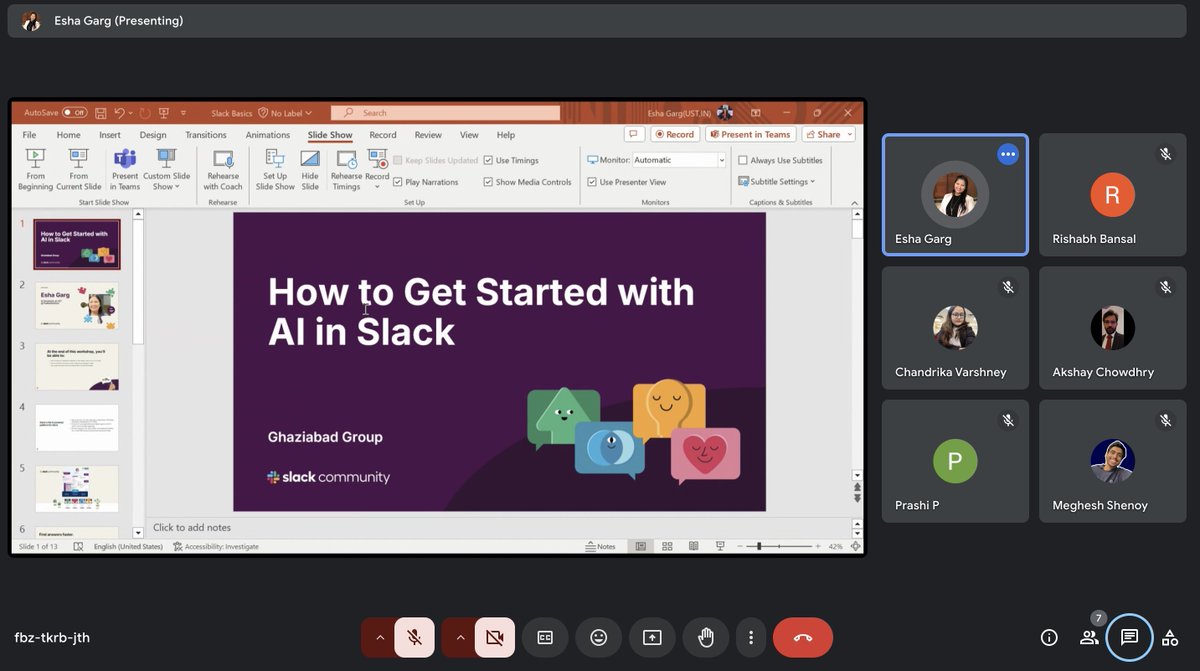Click Present in Teams ribbon icon
Viewport: 1200px width, 671px height.
pos(125,169)
